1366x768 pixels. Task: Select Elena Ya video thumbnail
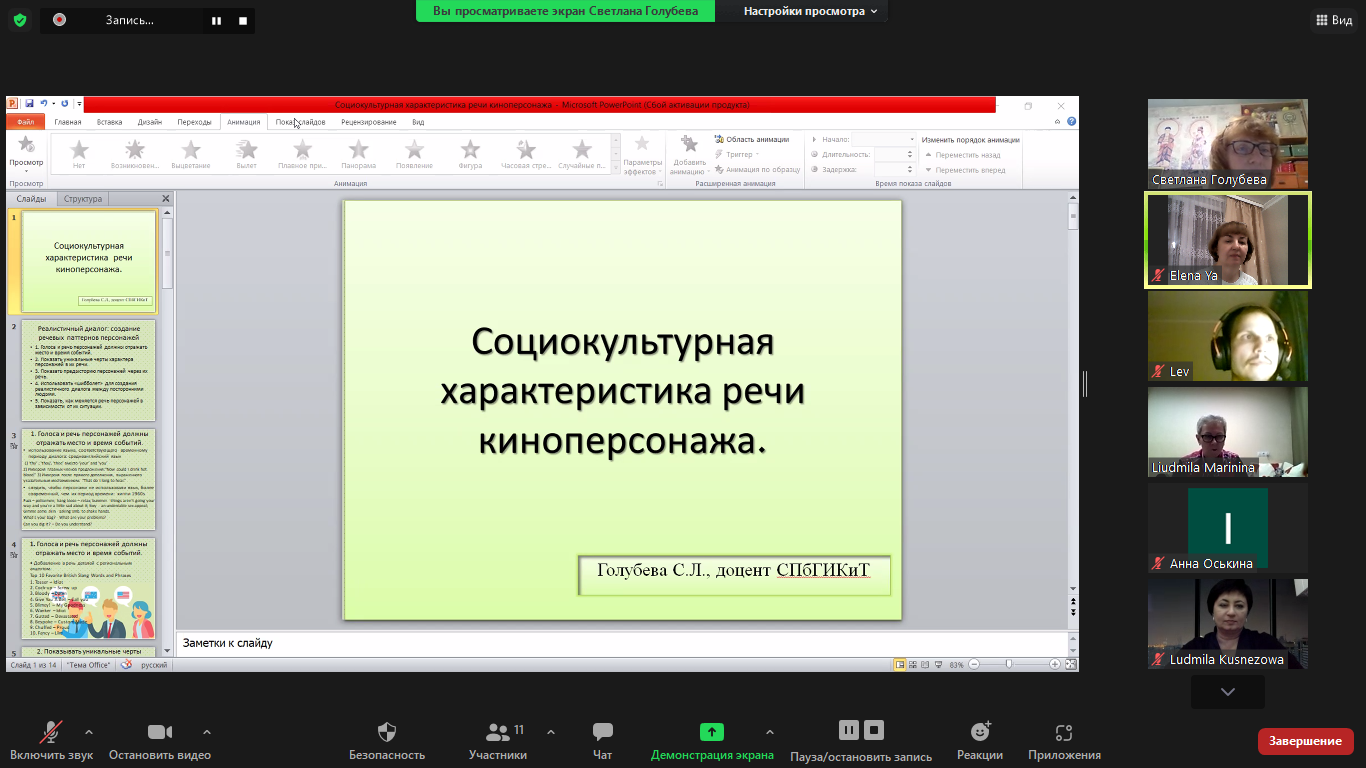(1227, 240)
